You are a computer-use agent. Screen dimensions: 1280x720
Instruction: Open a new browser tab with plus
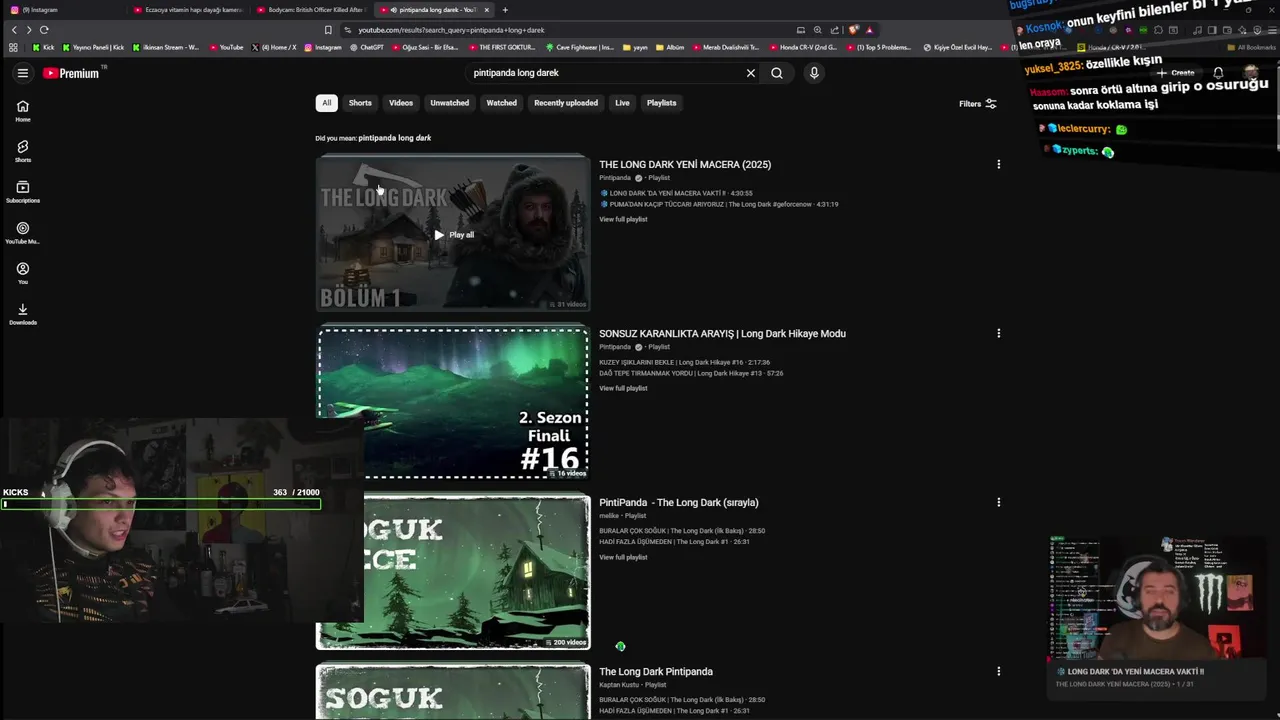(x=505, y=10)
